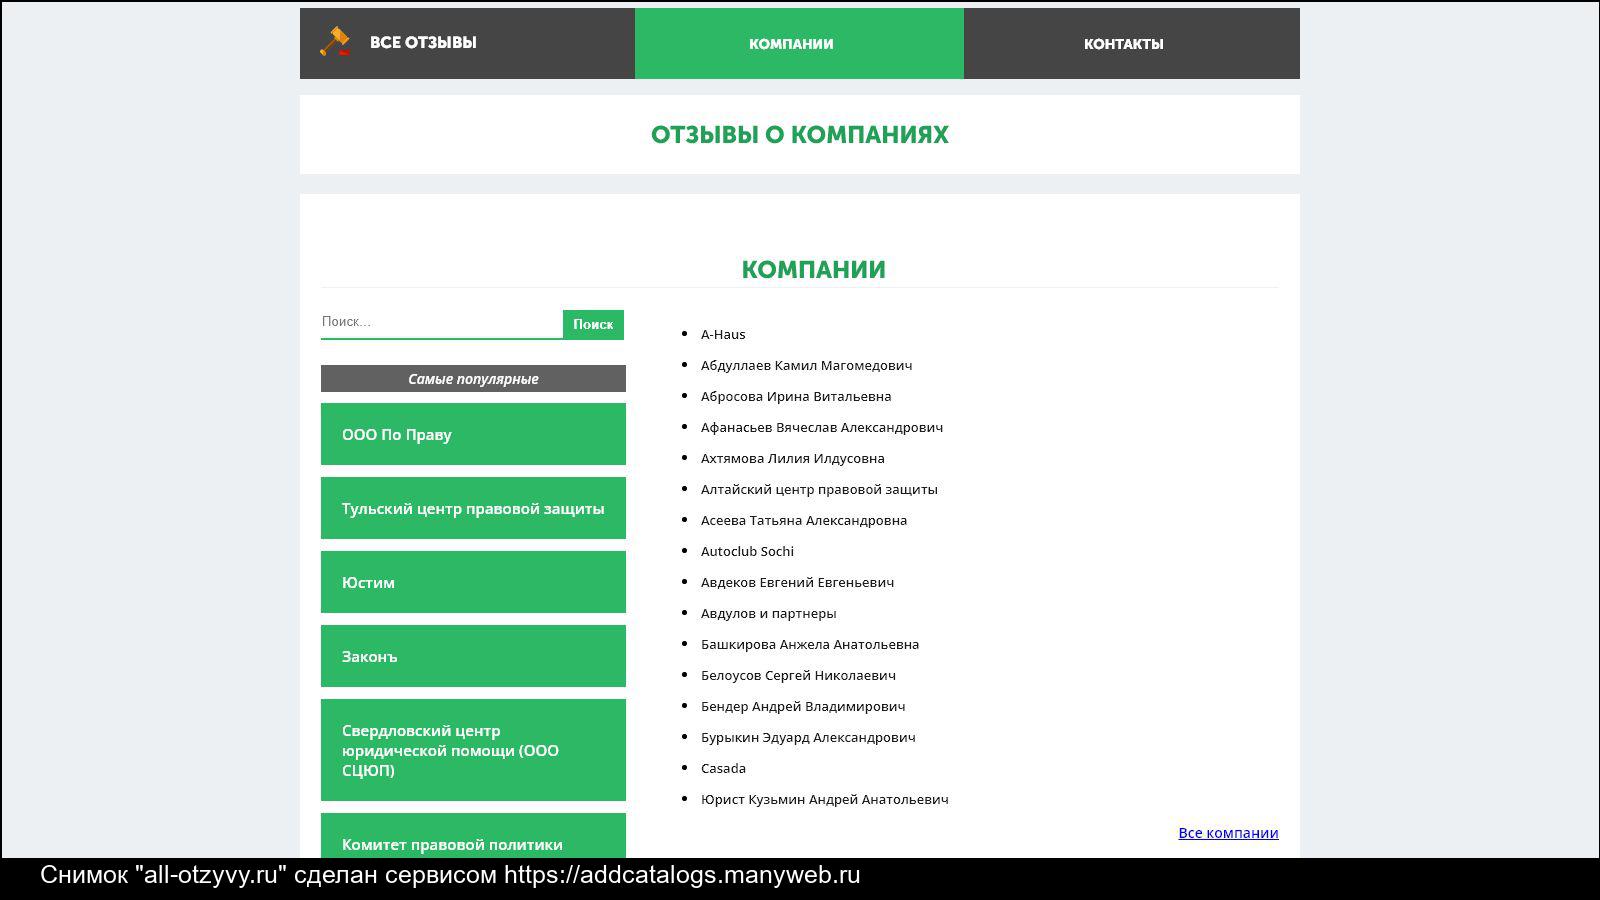This screenshot has width=1600, height=900.
Task: Click the gavel logo icon
Action: 335,41
